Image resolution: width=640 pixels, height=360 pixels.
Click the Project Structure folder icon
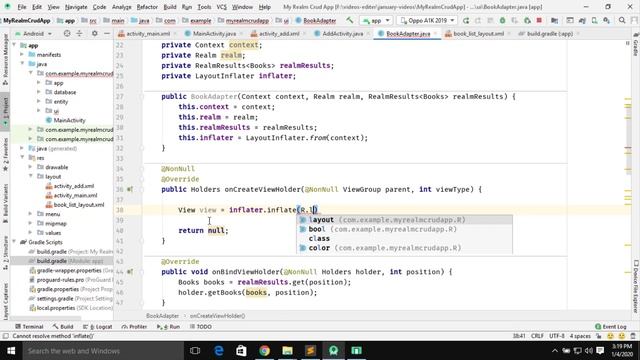pyautogui.click(x=554, y=20)
